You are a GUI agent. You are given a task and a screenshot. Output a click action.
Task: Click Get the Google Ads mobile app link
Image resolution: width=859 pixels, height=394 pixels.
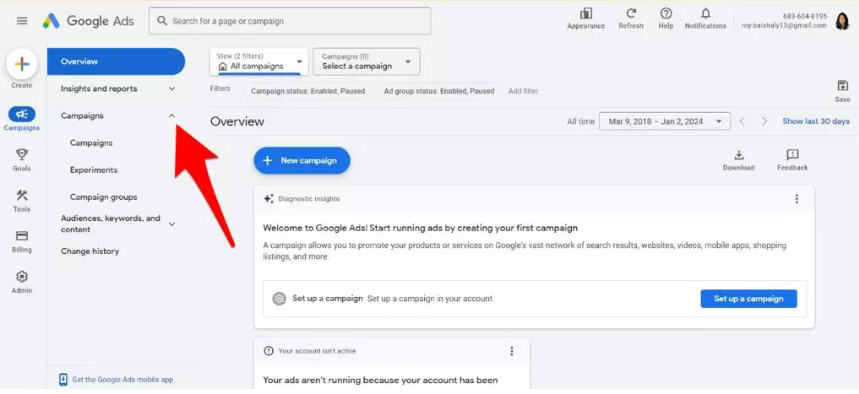[123, 379]
